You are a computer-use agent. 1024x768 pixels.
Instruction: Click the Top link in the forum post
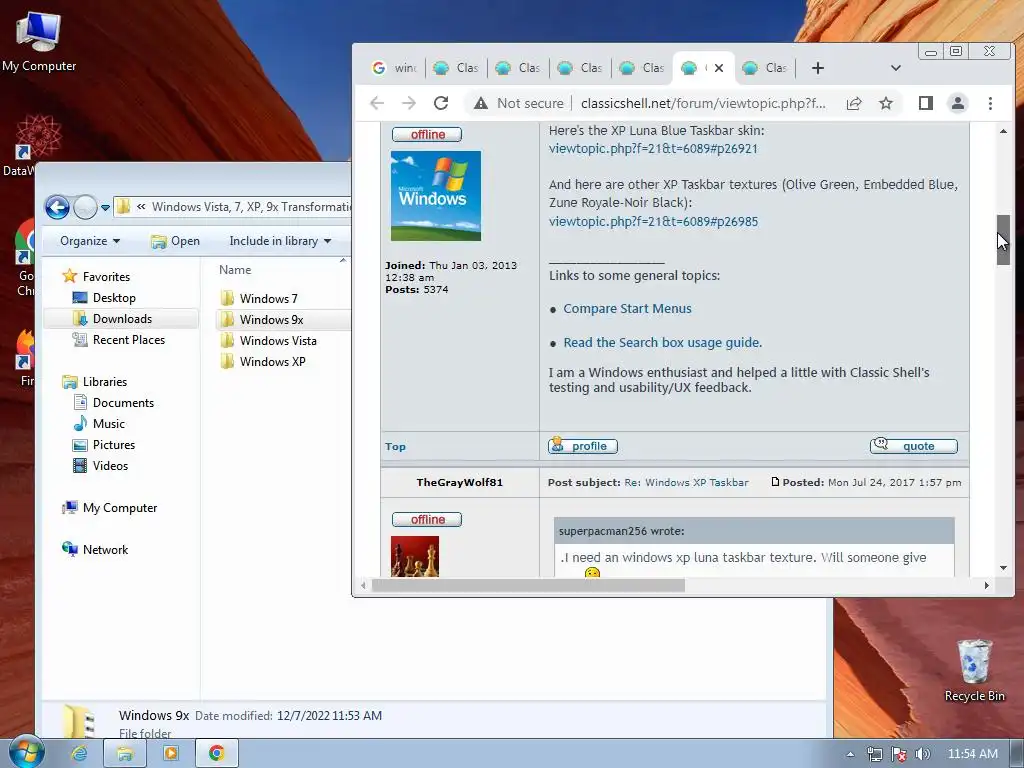[395, 447]
